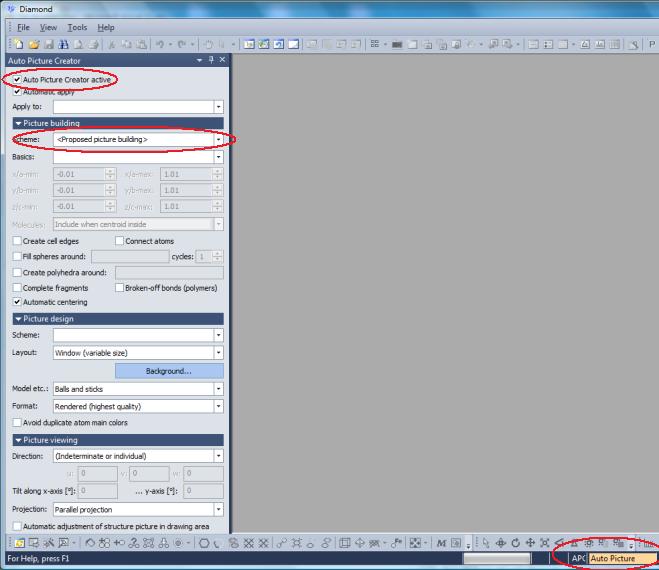Uncheck Auto Picture Creator active

17,79
